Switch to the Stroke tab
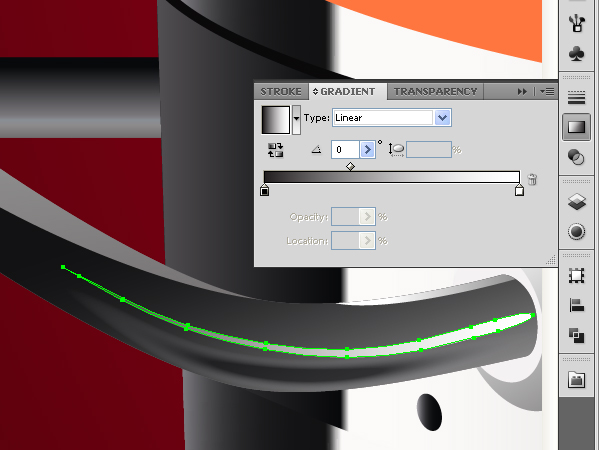Viewport: 600px width, 450px height. pyautogui.click(x=281, y=92)
